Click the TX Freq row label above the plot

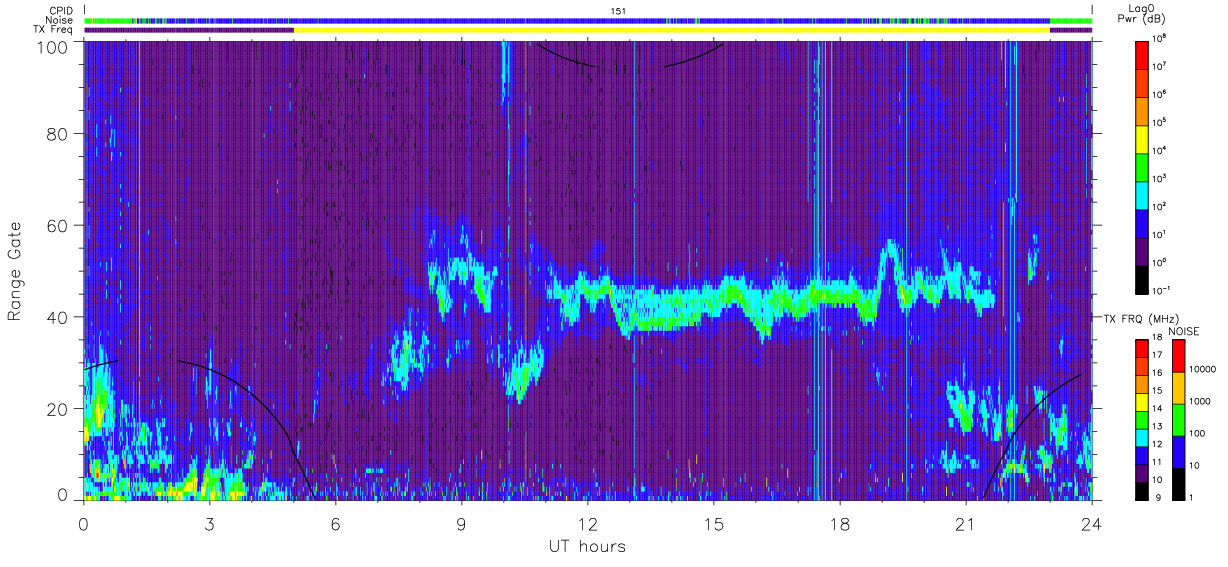(x=54, y=30)
